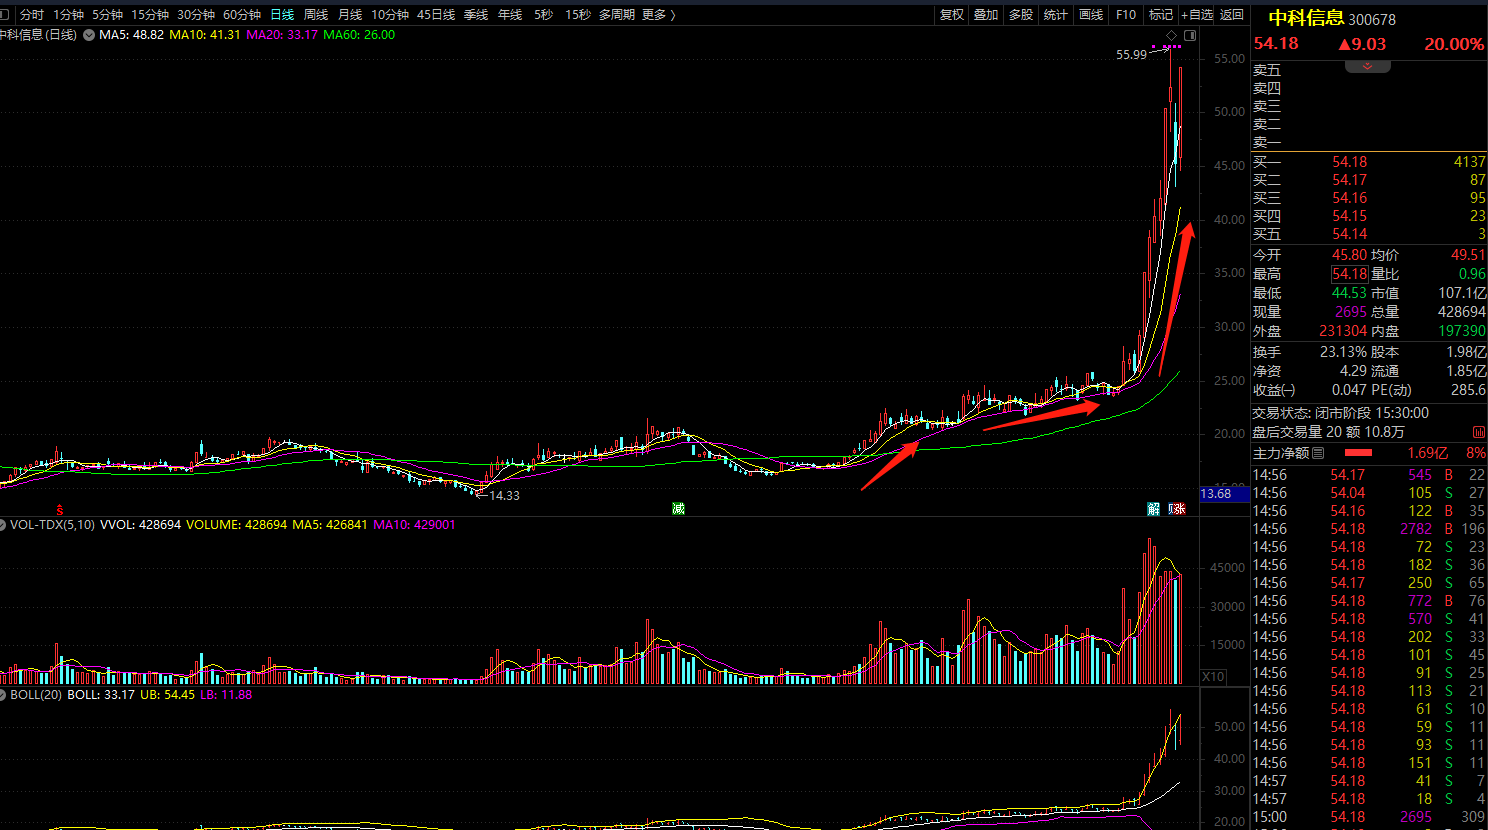Viewport: 1488px width, 830px height.
Task: Switch to the 季线 quarterly chart
Action: pos(476,14)
